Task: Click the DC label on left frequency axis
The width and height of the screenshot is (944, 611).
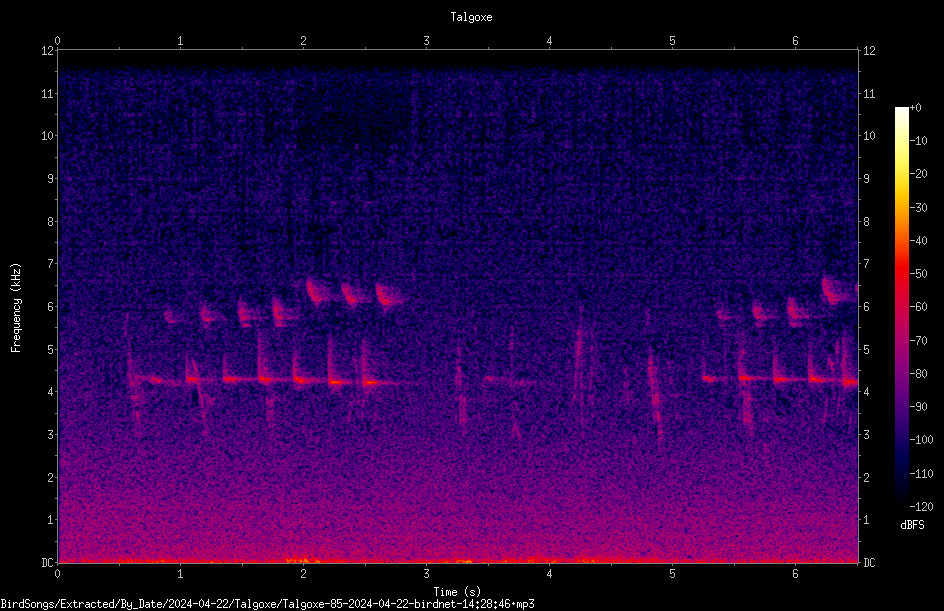Action: click(48, 563)
